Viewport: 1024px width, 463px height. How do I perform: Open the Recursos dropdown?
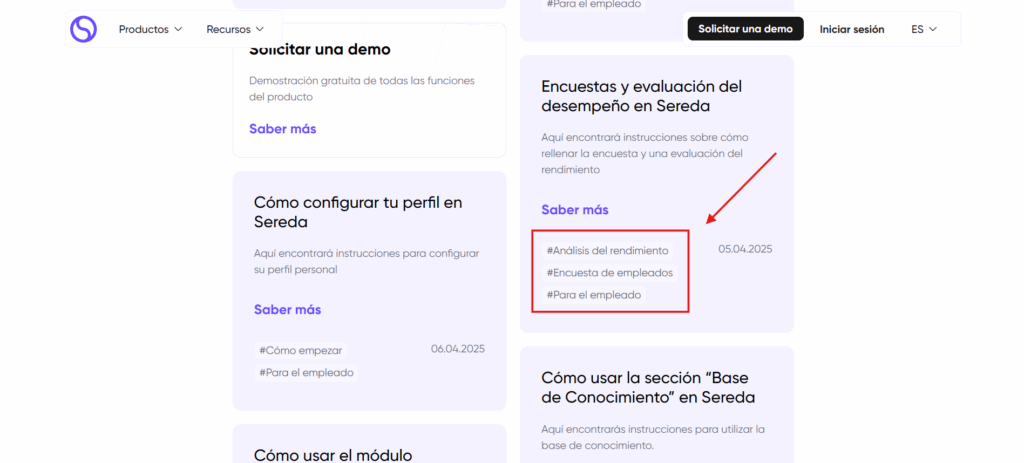tap(235, 30)
